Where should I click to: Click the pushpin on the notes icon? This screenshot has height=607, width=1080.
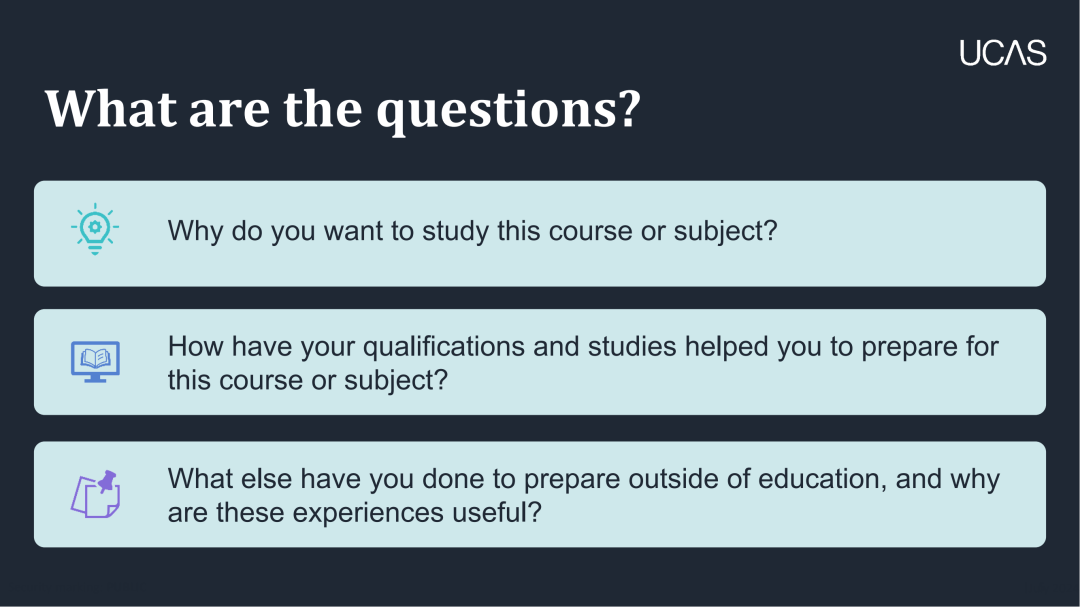[x=107, y=482]
